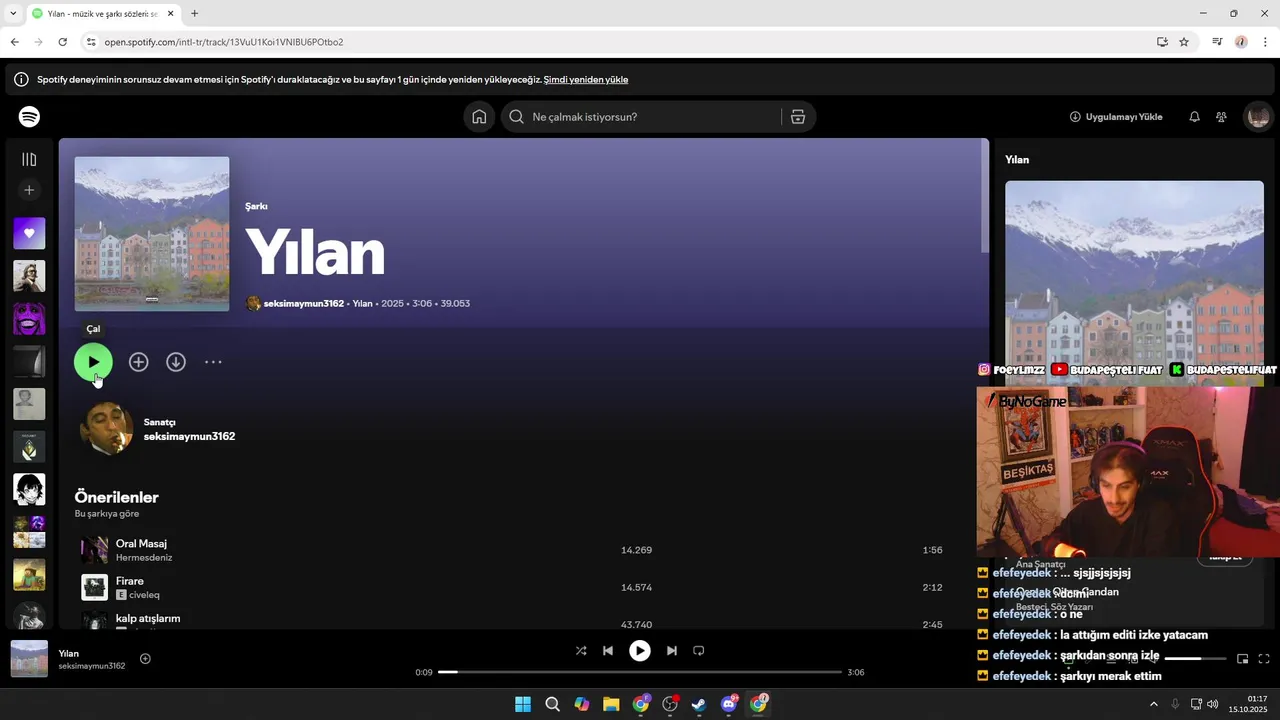Image resolution: width=1280 pixels, height=720 pixels.
Task: Open Steam from the taskbar
Action: [x=699, y=704]
